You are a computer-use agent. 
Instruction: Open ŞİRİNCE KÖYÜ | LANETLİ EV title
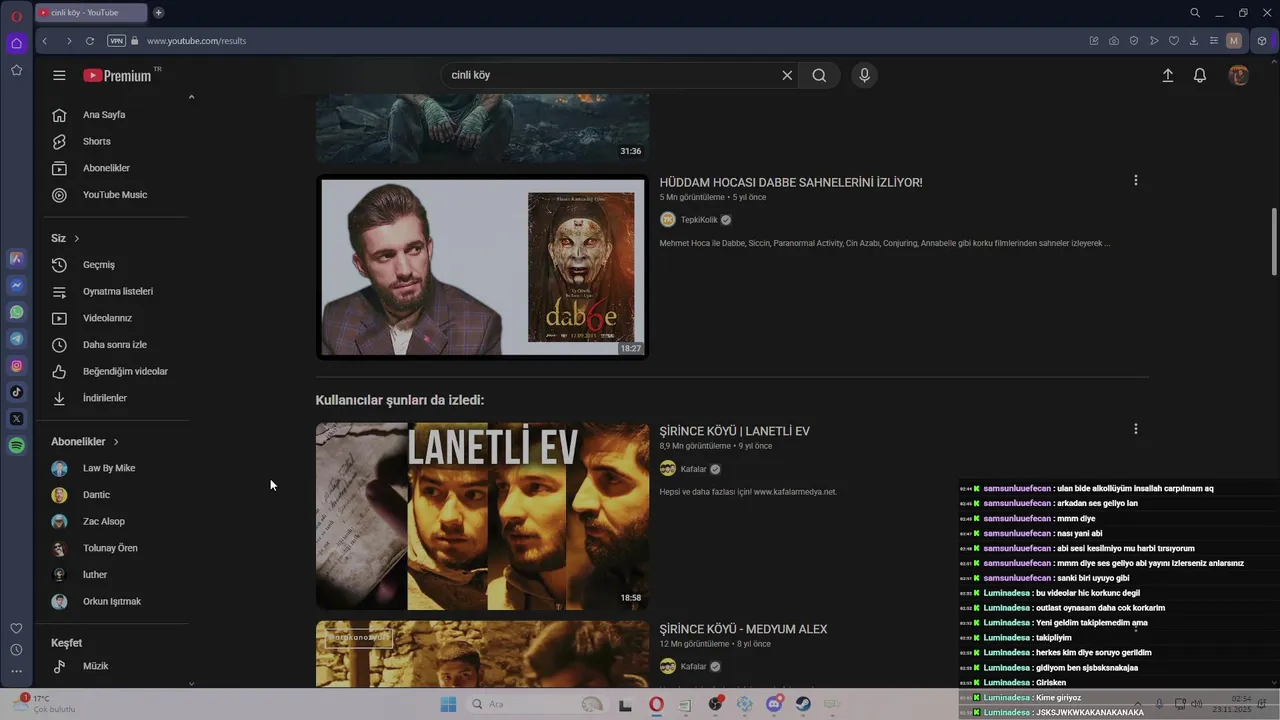(735, 431)
